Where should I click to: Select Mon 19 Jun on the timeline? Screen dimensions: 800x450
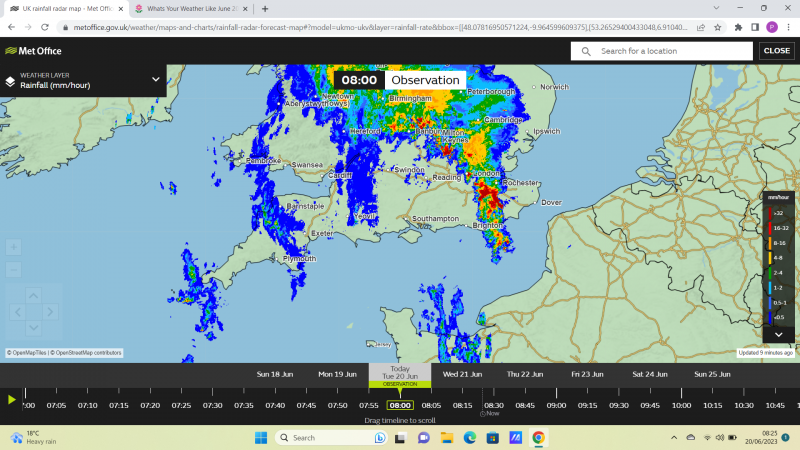337,374
